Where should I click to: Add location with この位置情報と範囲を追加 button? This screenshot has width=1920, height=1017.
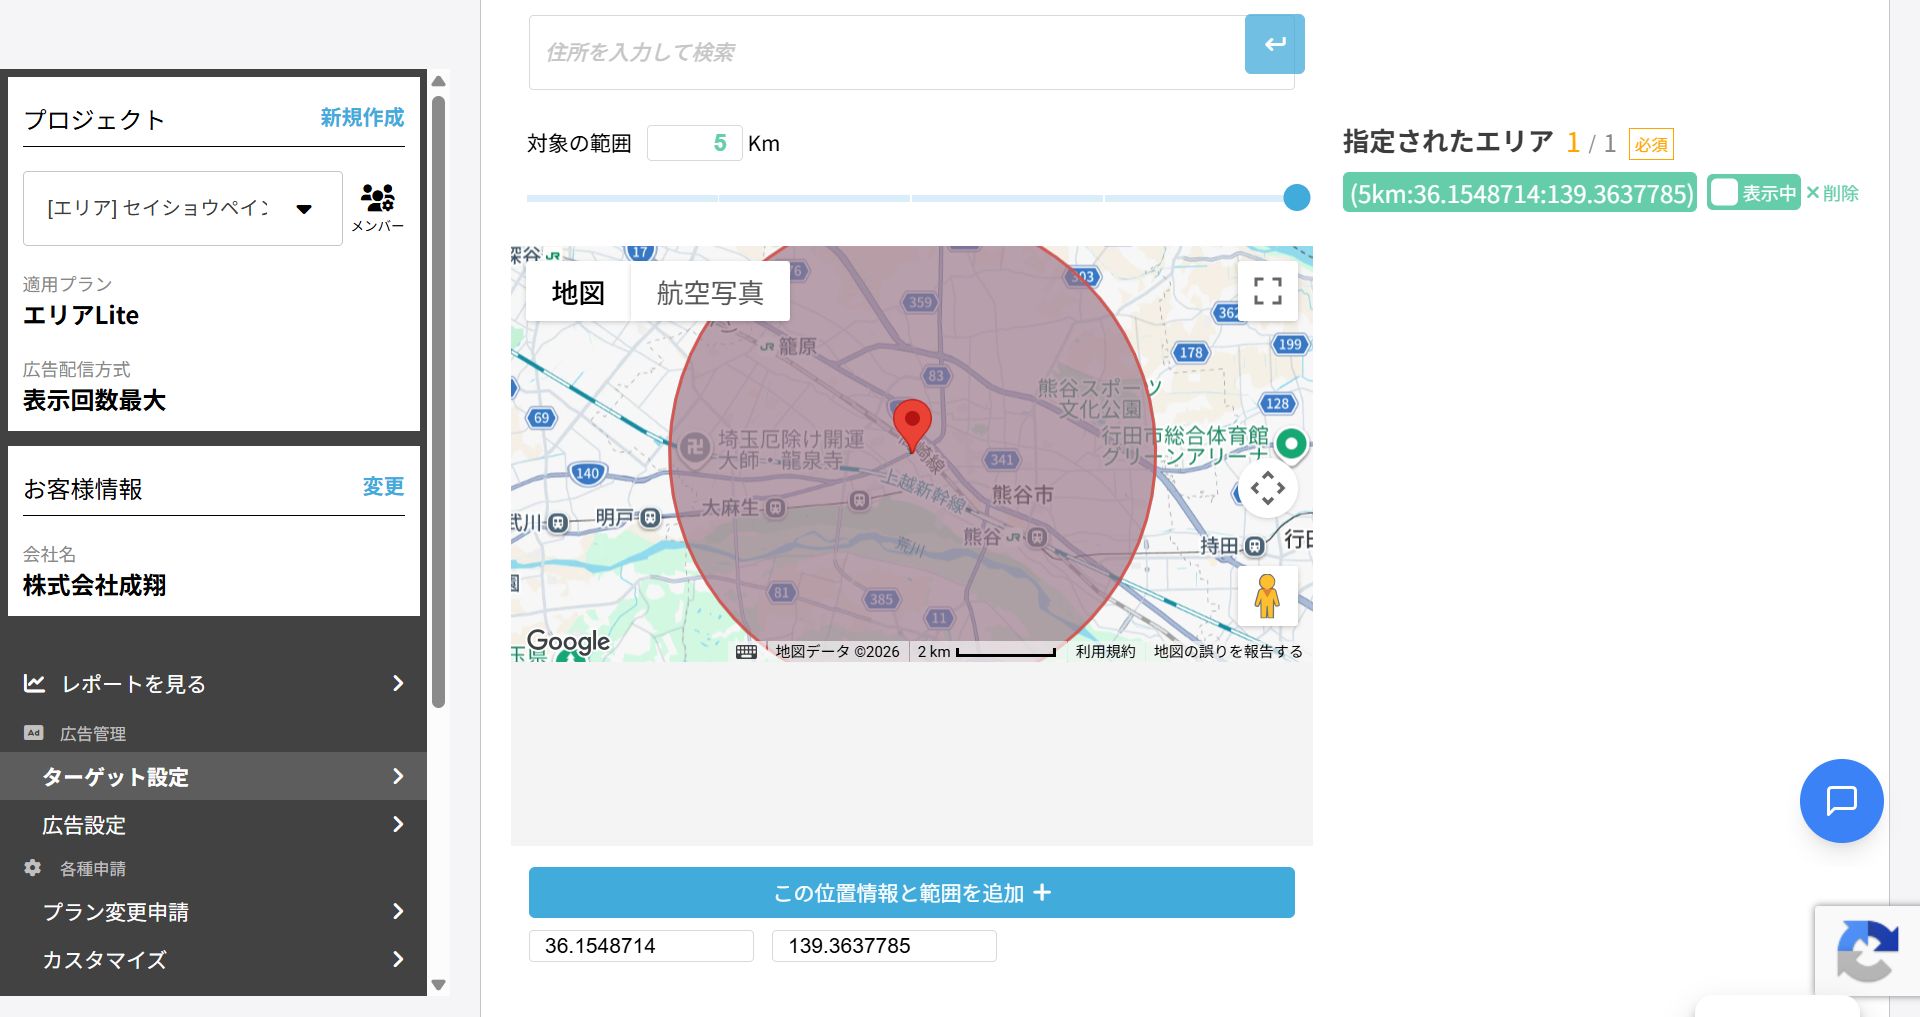[912, 893]
